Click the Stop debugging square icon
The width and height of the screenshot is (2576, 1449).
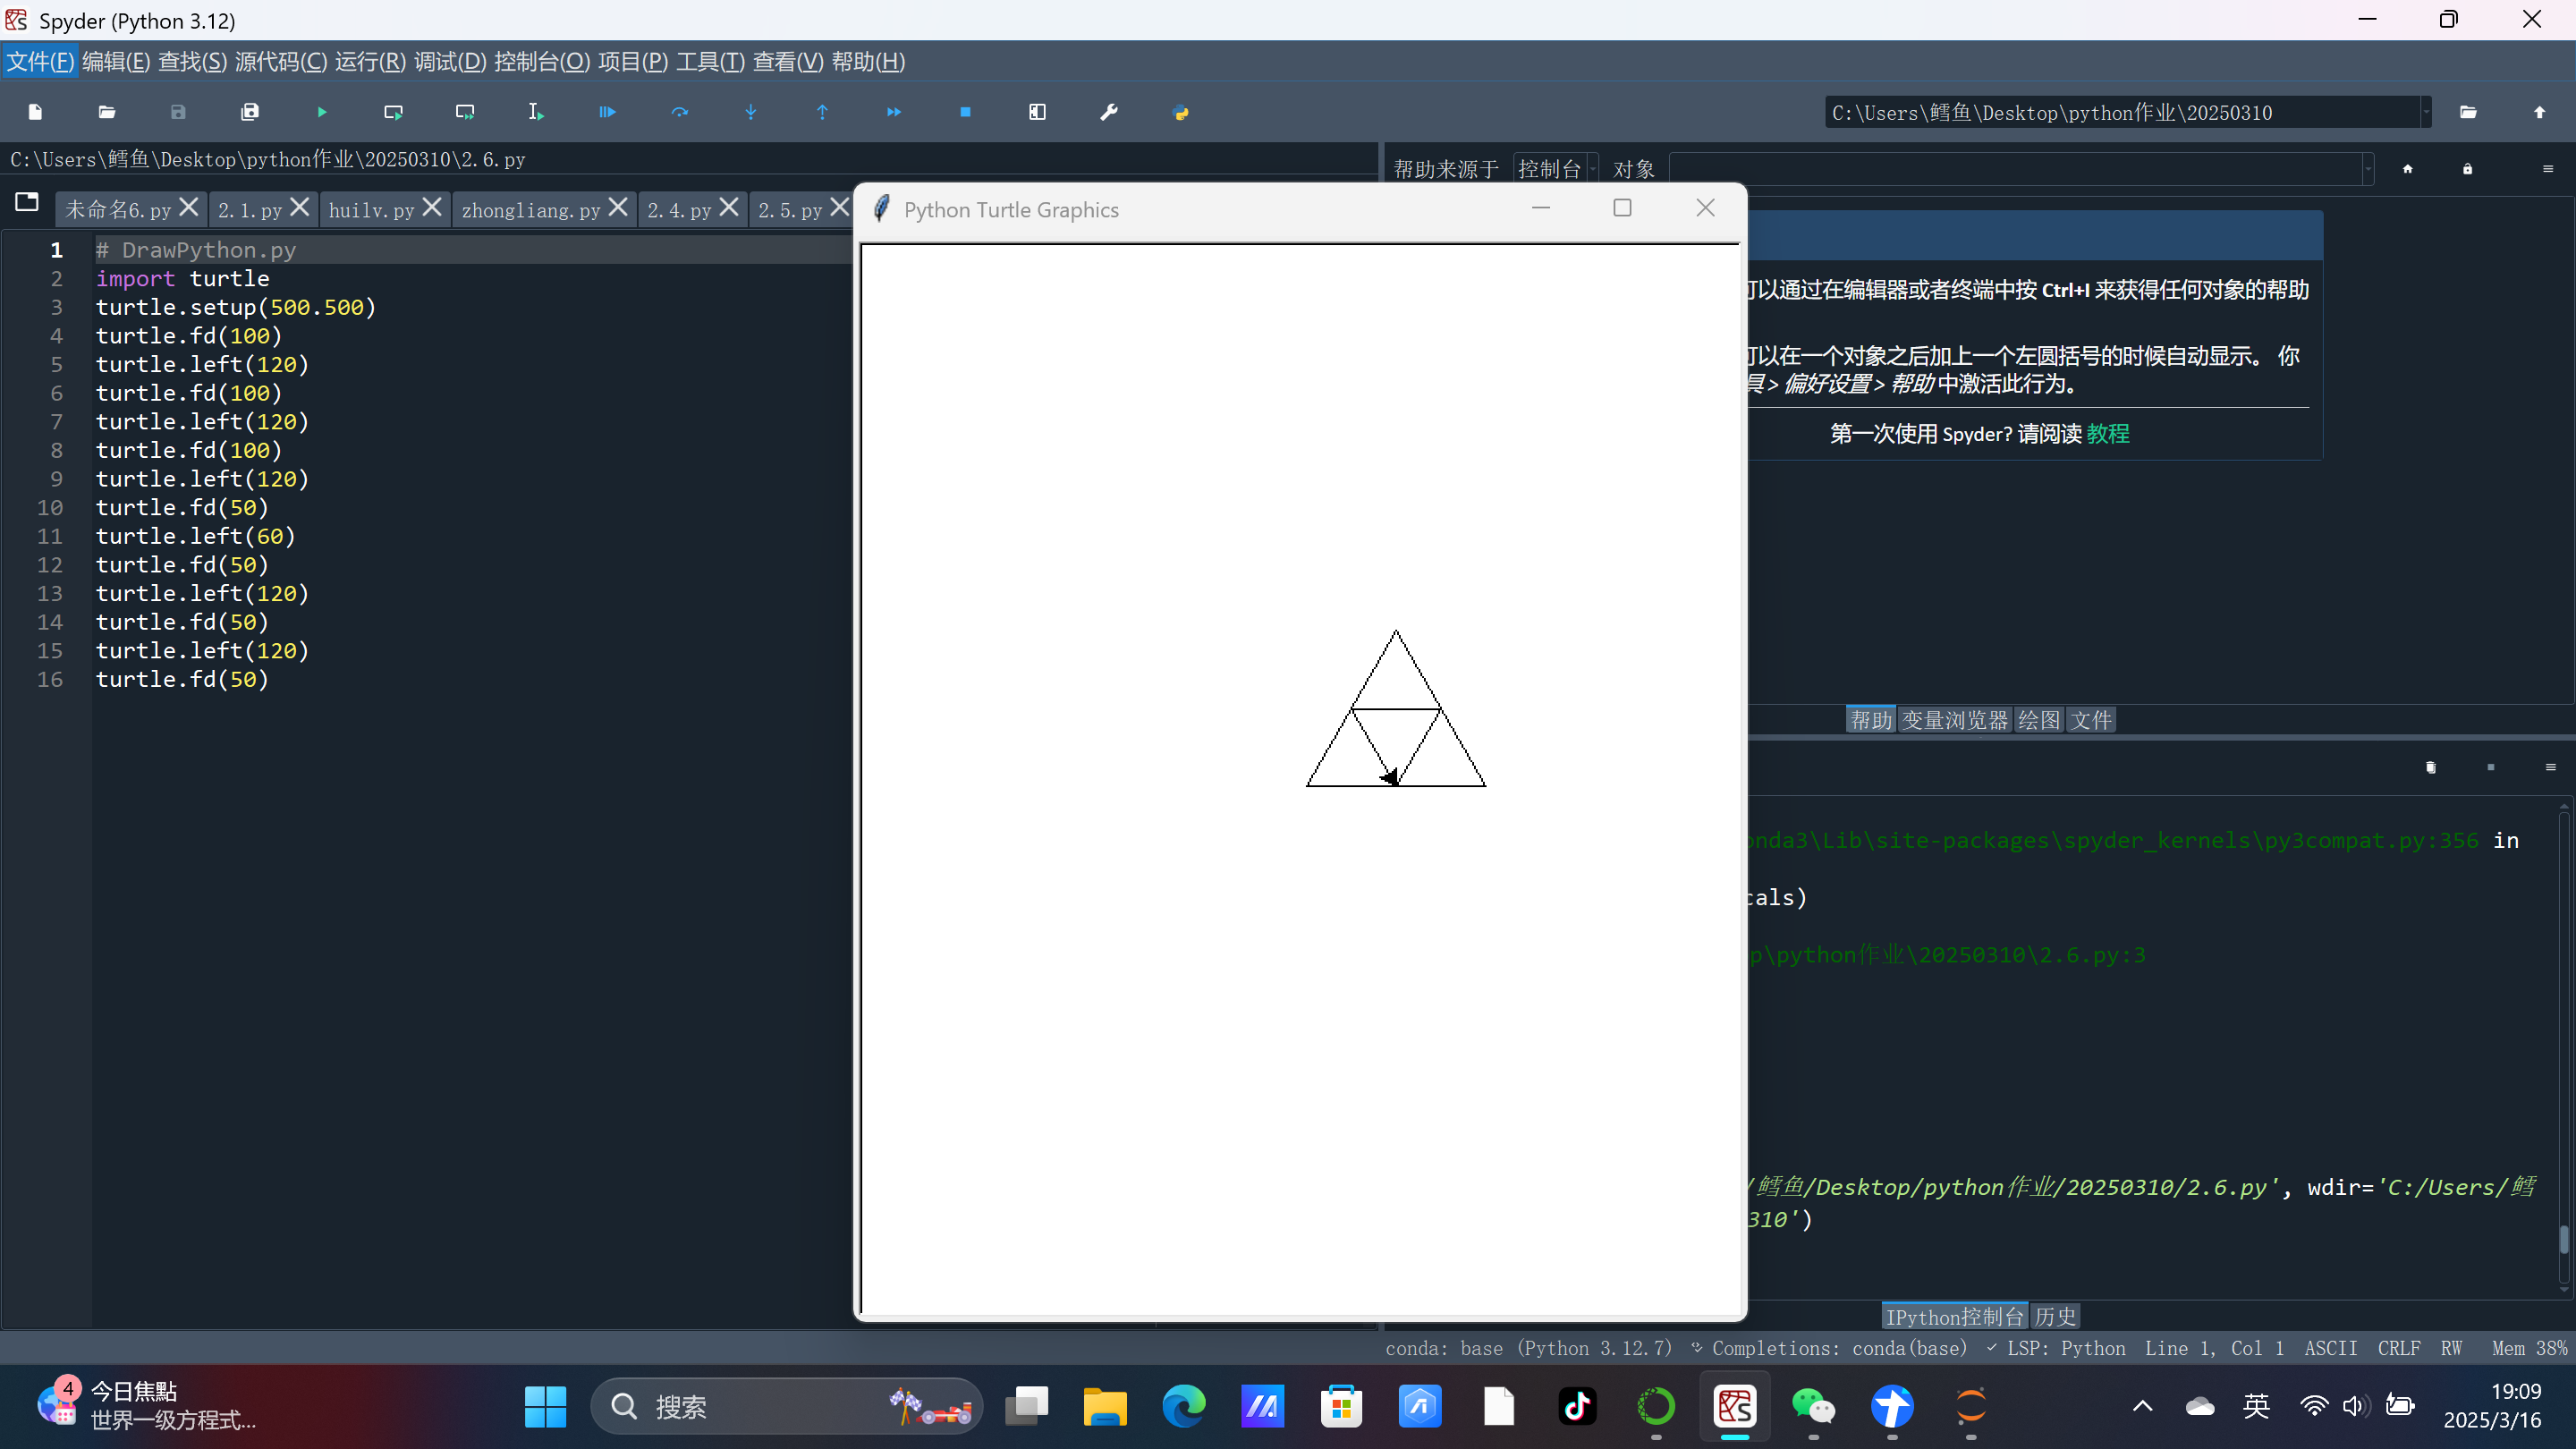click(x=965, y=112)
